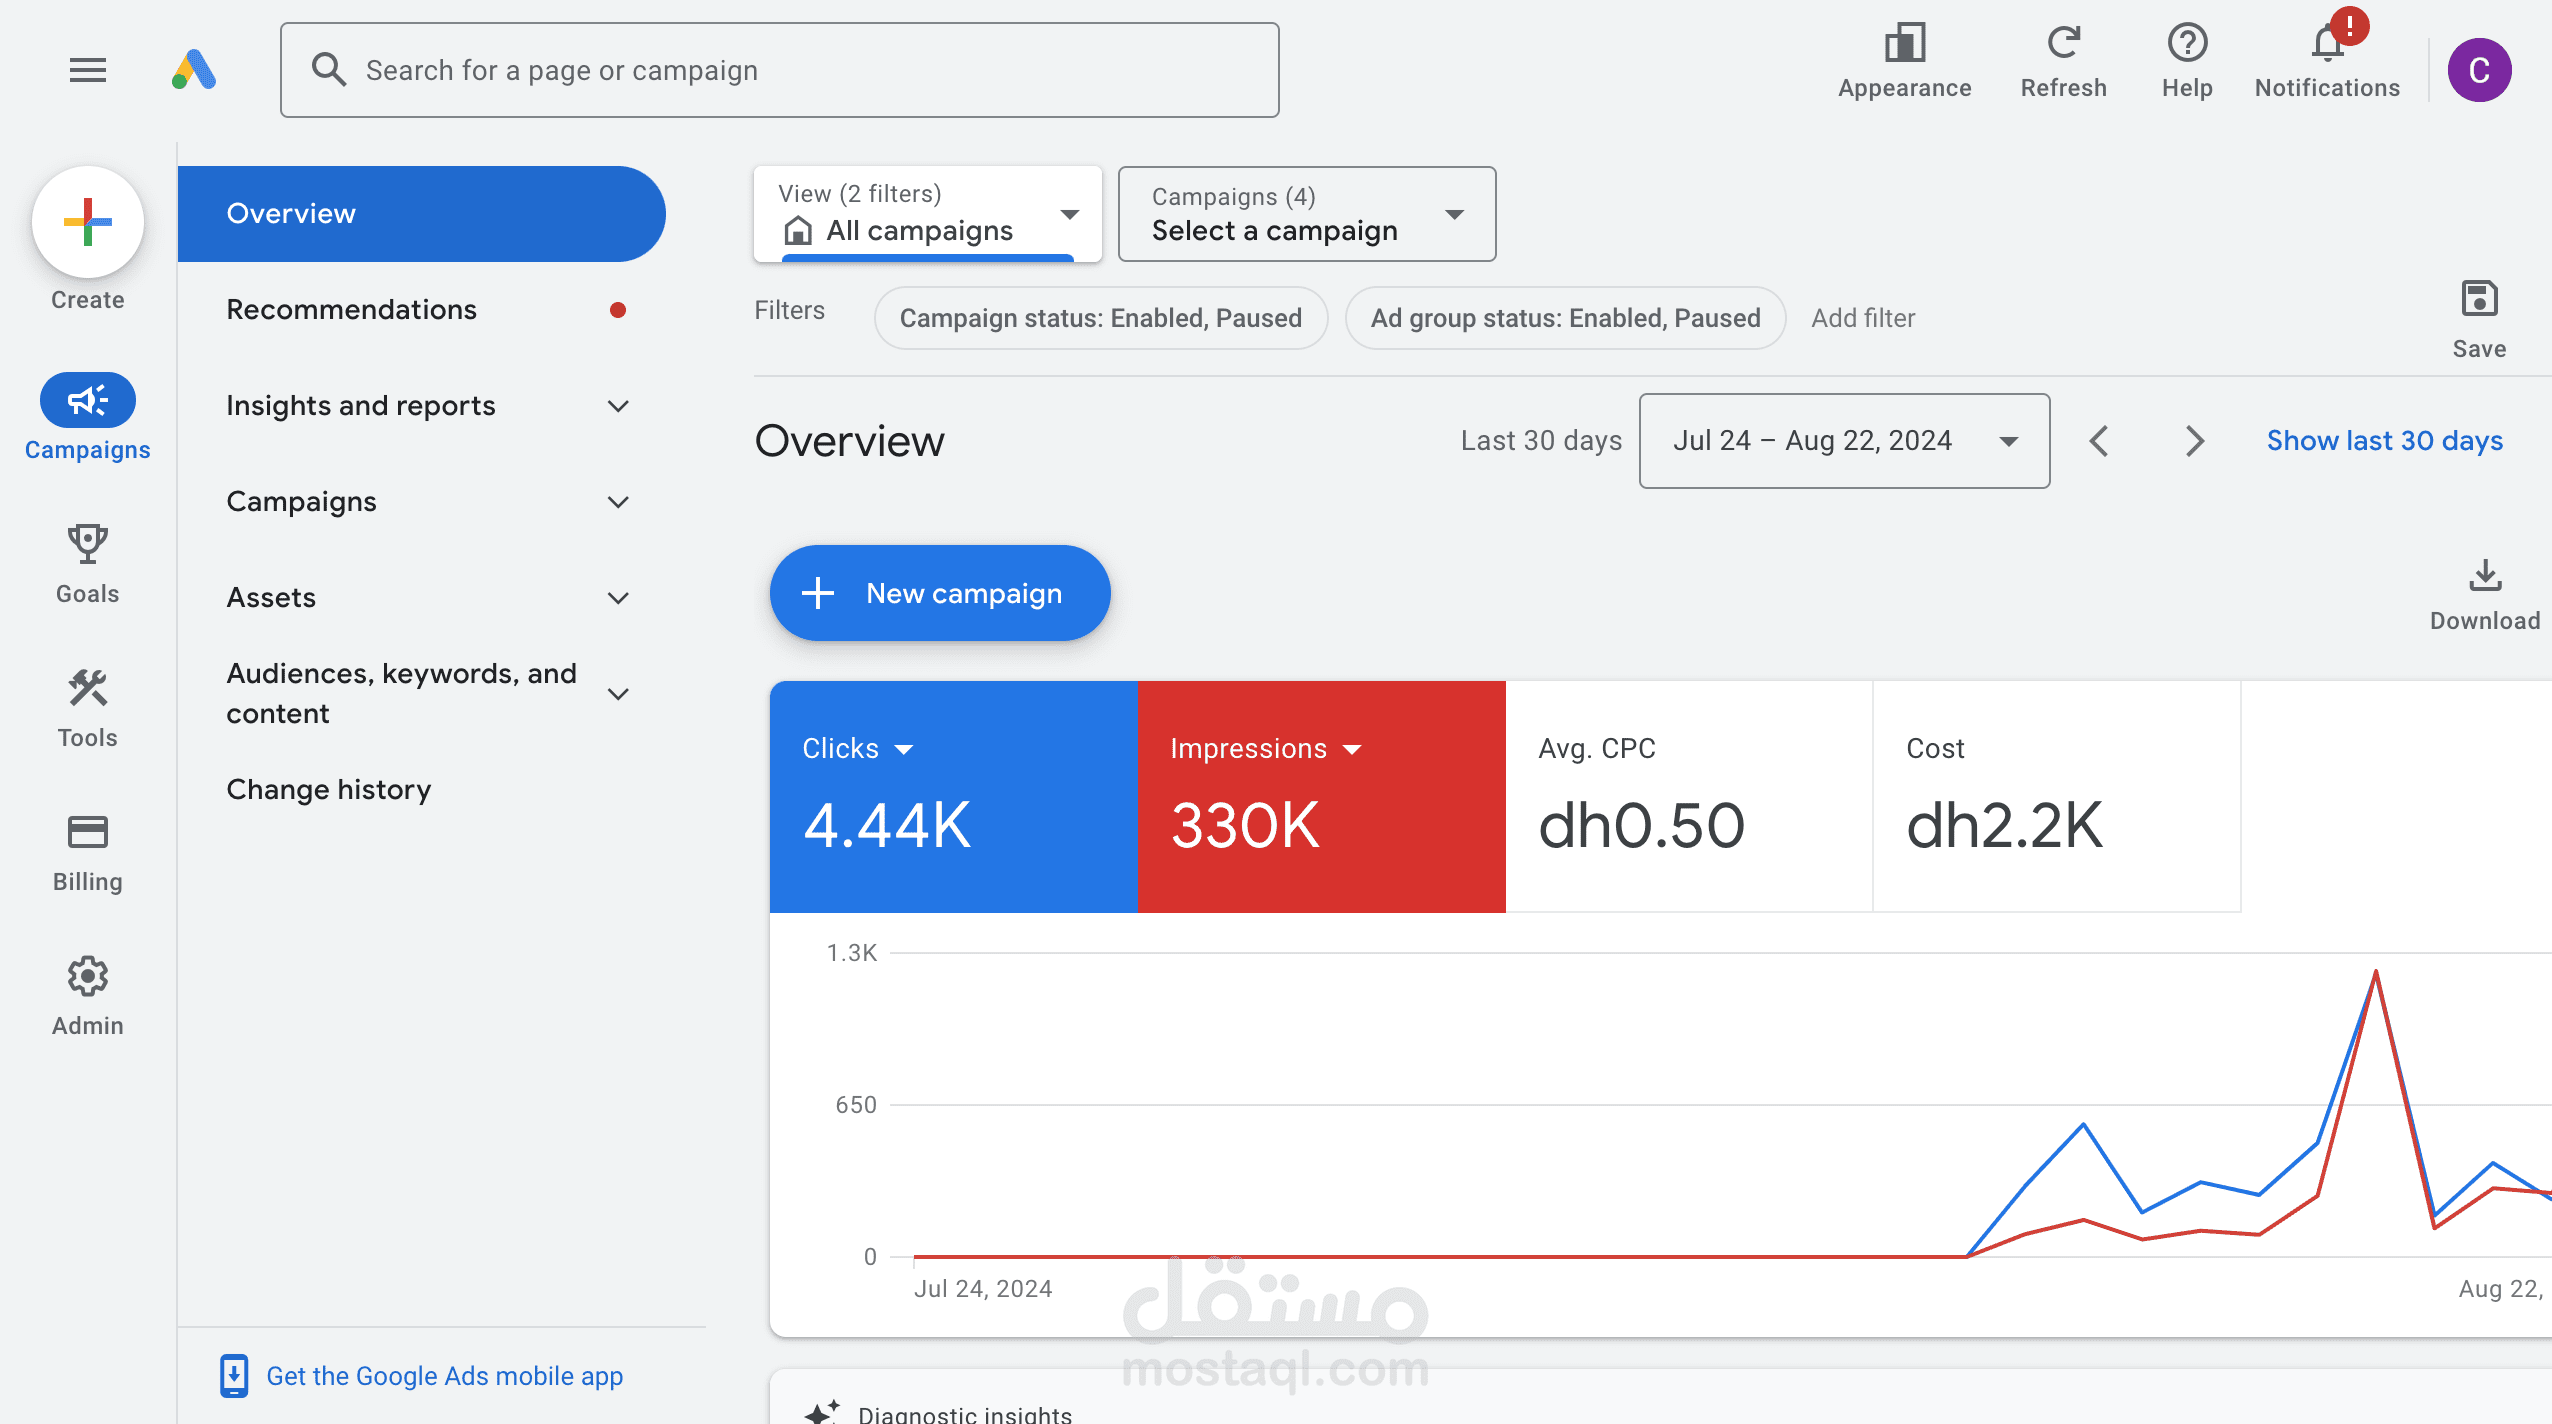Save the current filter view
This screenshot has height=1424, width=2552.
coord(2479,320)
